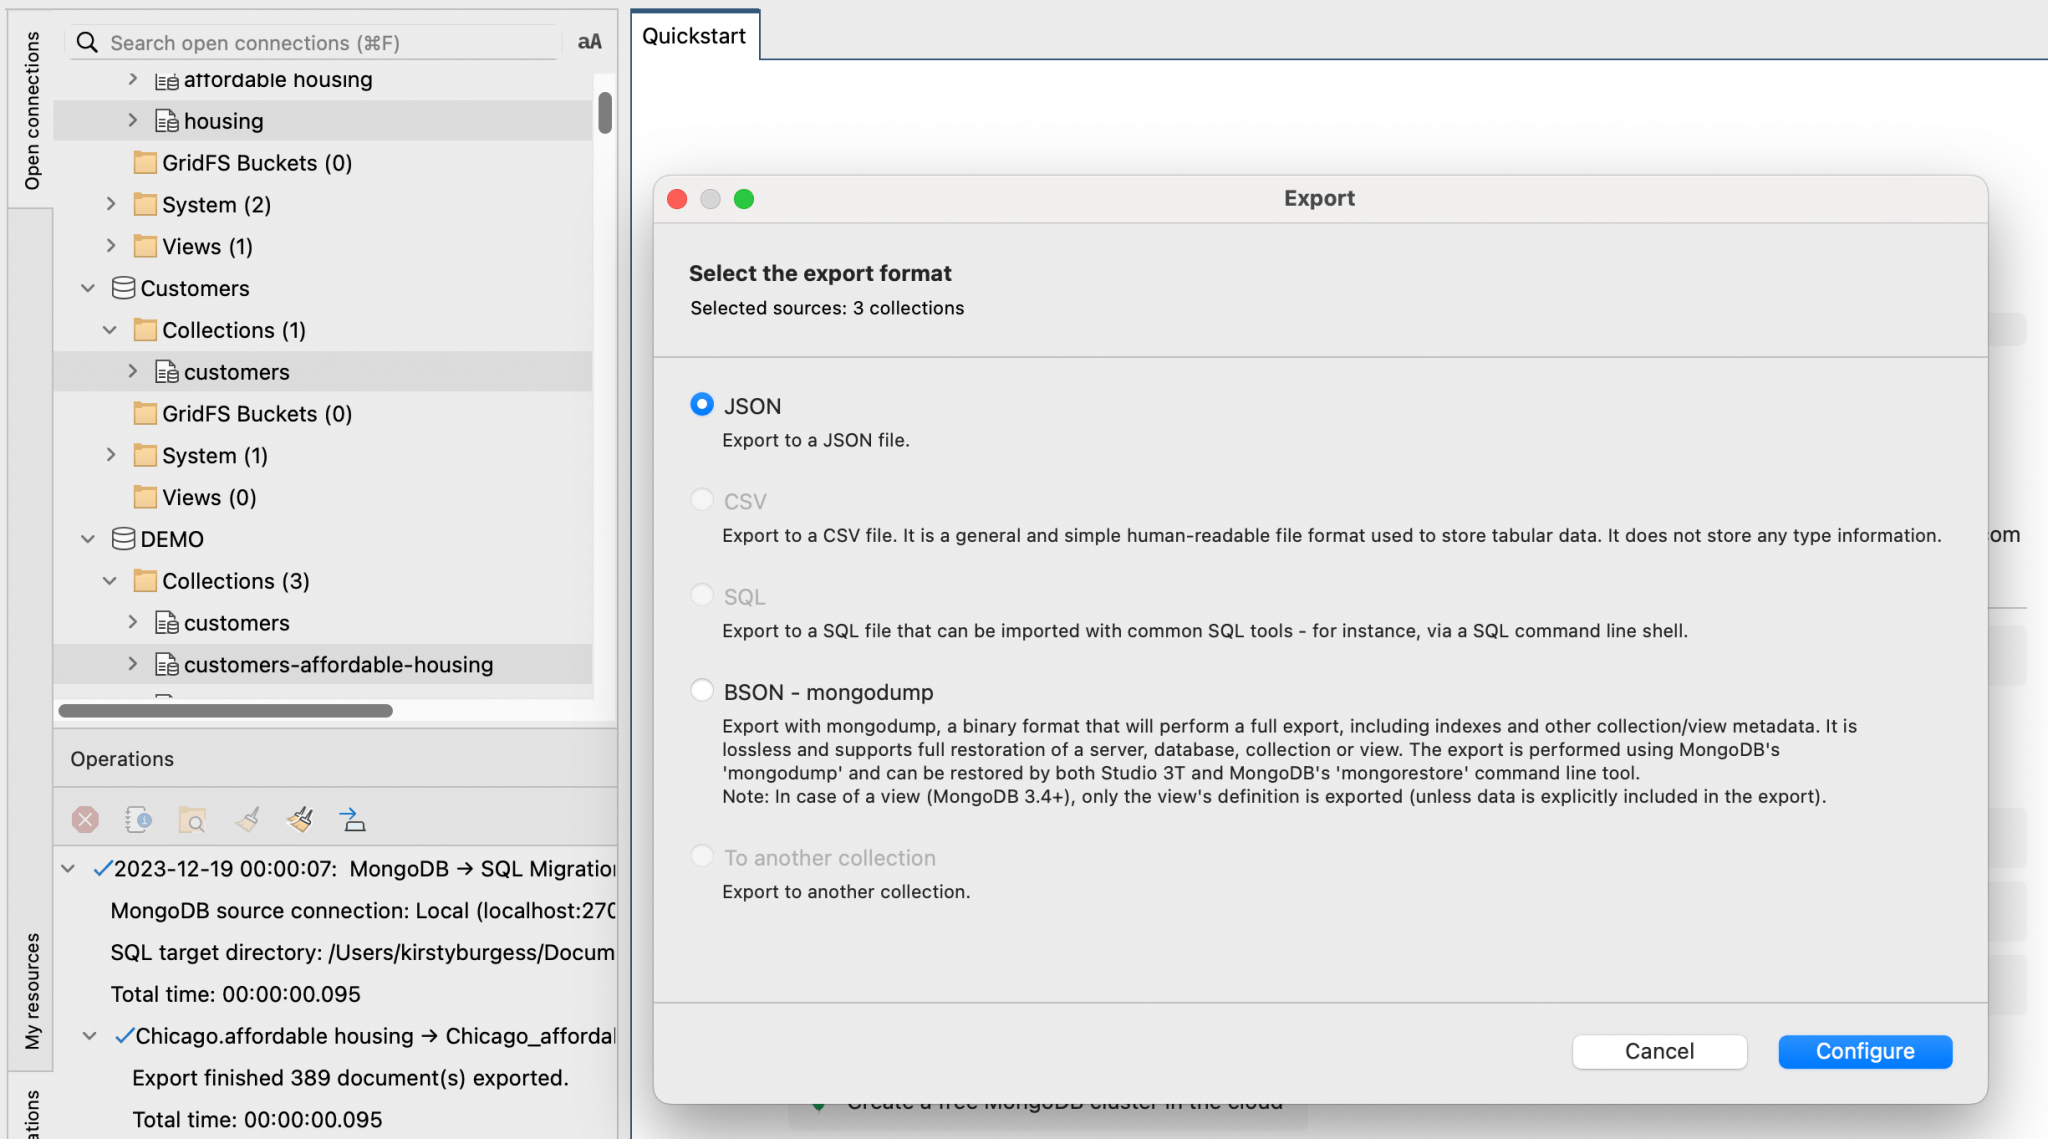The image size is (2048, 1139).
Task: Expand the Views (1) folder
Action: tap(111, 245)
